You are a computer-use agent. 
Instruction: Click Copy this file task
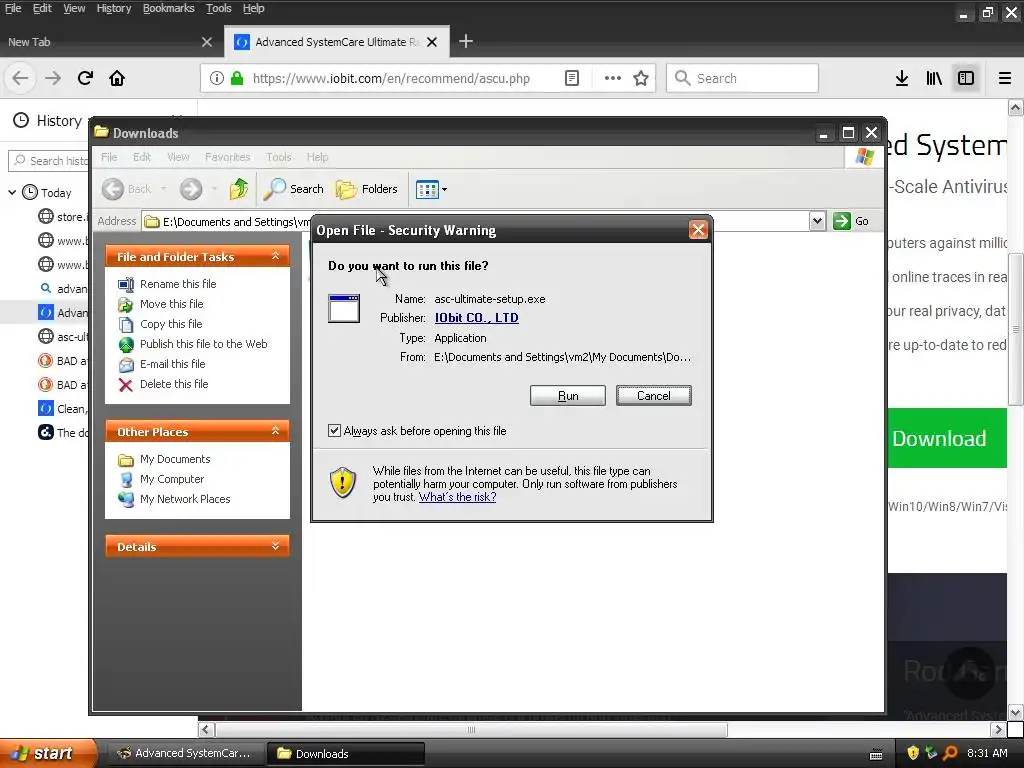point(171,324)
